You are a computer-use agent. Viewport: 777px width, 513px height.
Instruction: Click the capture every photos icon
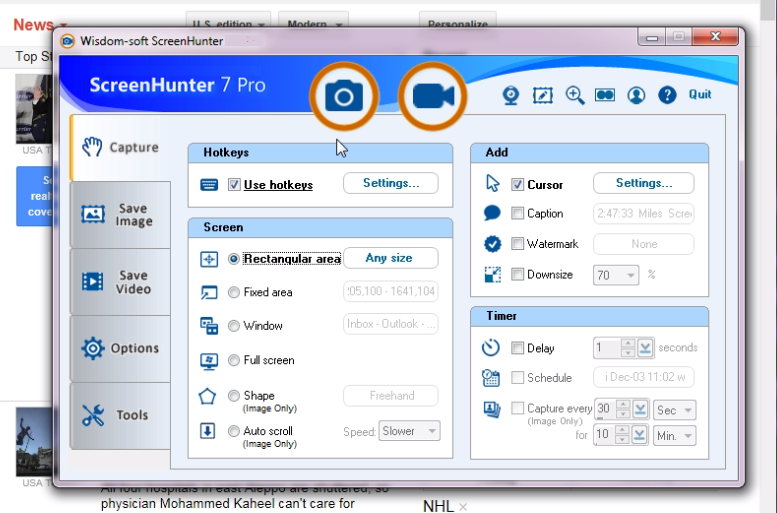(x=492, y=409)
